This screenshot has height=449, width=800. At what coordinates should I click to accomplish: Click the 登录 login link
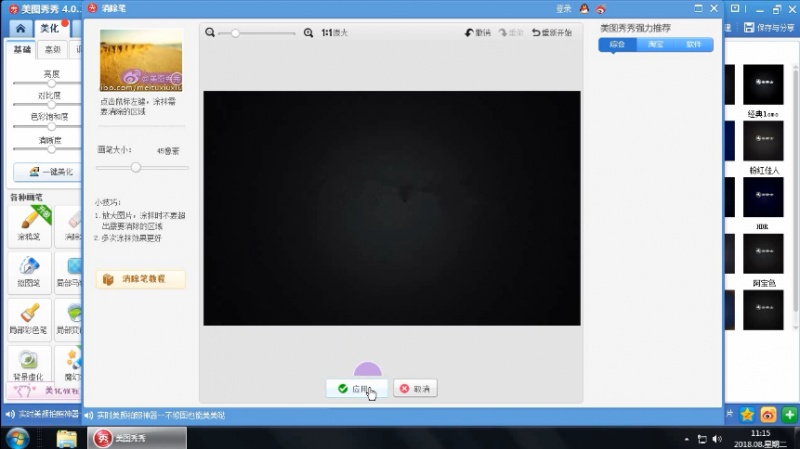pos(563,9)
